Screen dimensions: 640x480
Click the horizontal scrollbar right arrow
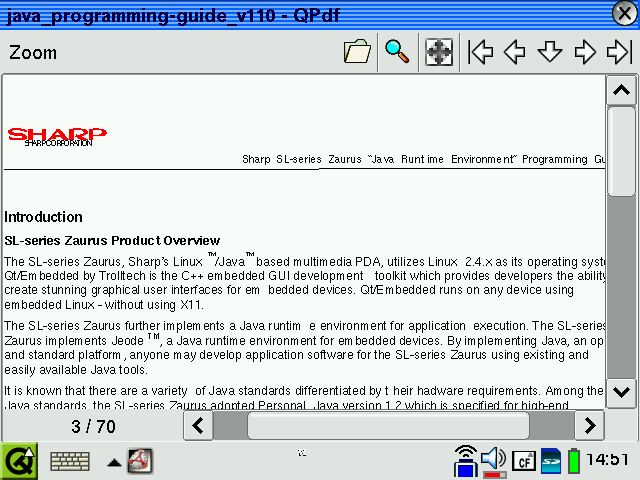[589, 426]
